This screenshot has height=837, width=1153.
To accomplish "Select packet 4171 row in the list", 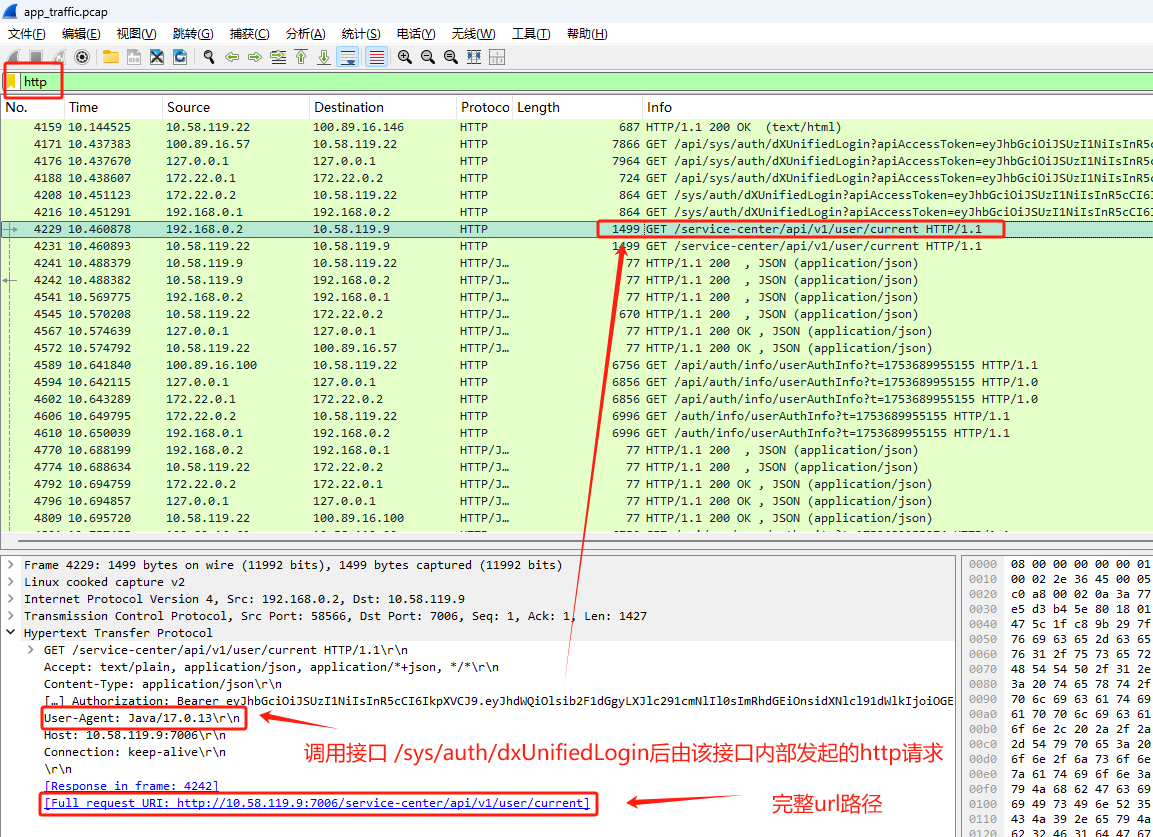I will (x=576, y=144).
